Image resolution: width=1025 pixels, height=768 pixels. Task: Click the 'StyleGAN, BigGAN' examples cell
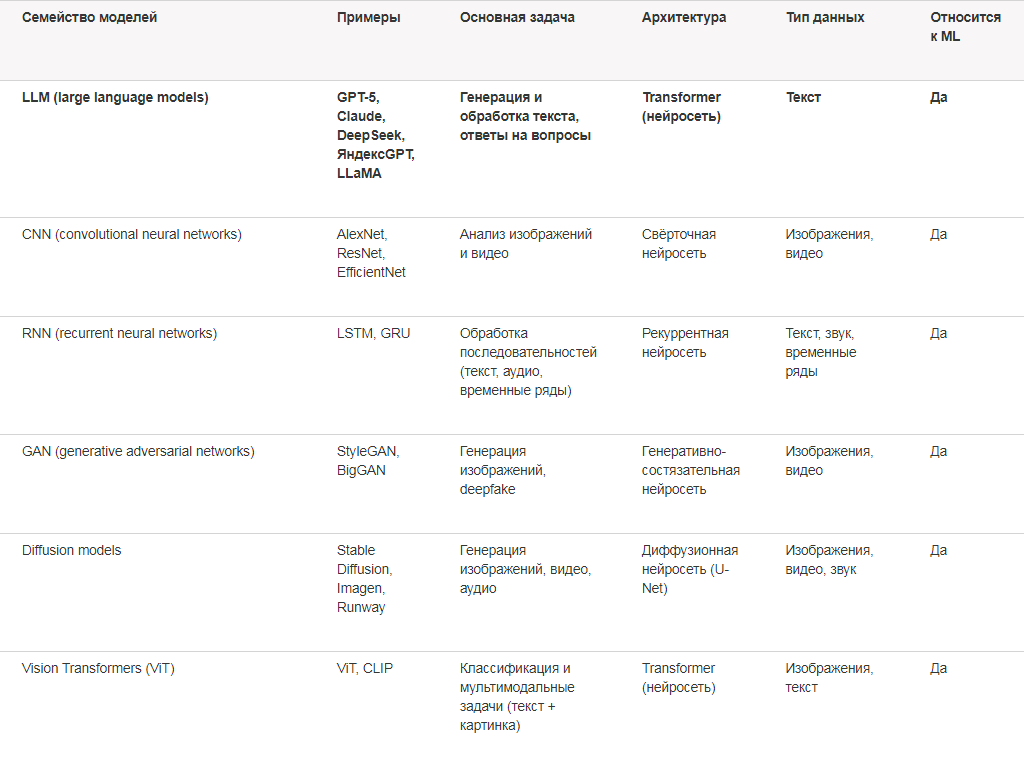coord(368,461)
